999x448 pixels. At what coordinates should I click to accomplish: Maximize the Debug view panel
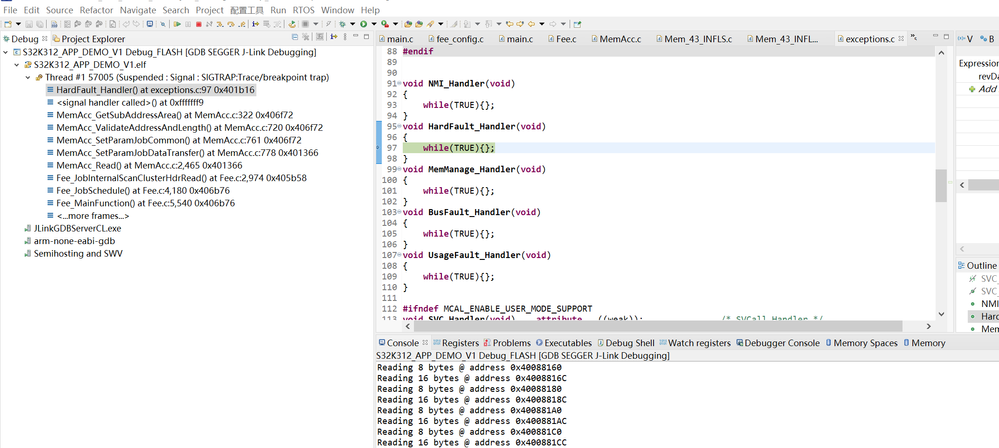tap(366, 36)
